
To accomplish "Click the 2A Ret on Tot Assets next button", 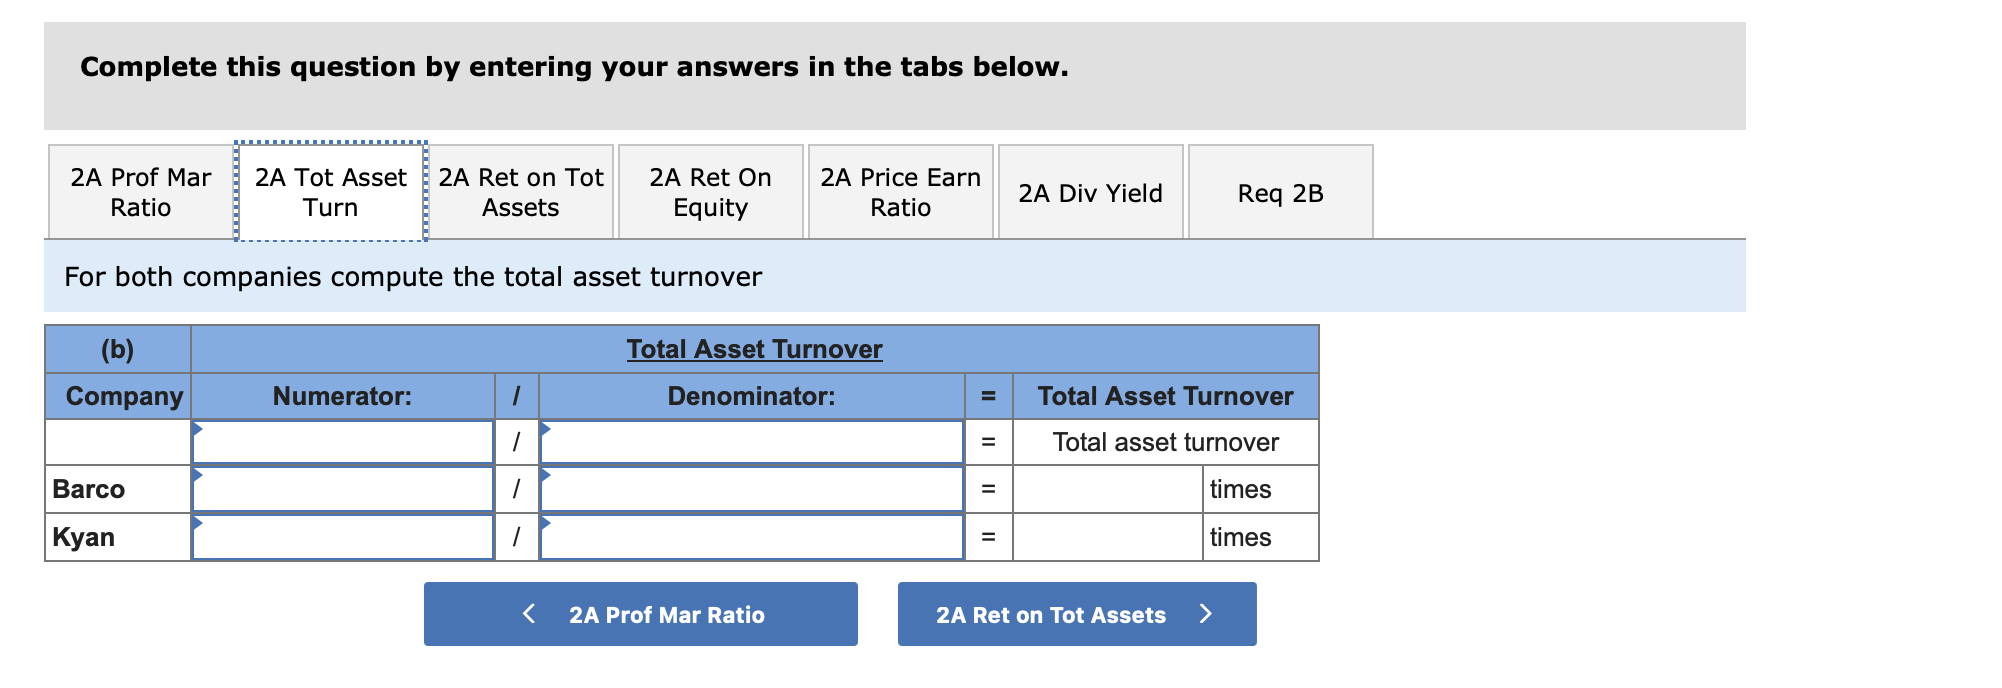I will click(1076, 613).
